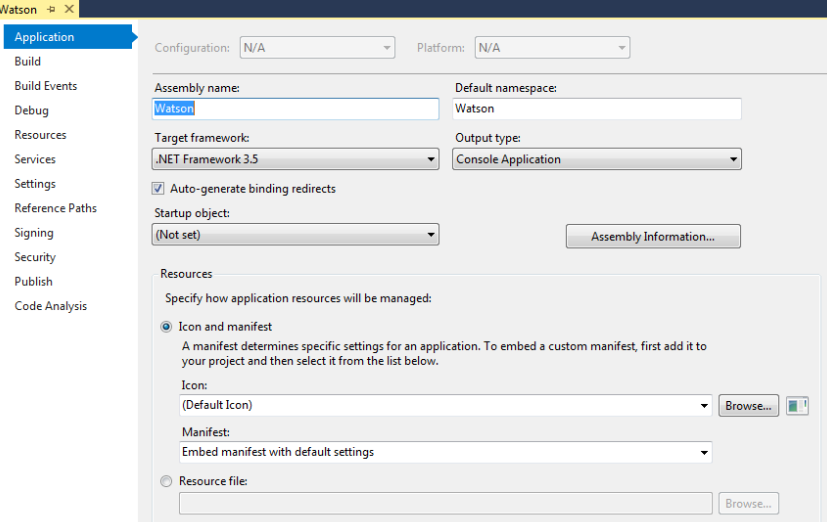
Task: Click the Browse button next to Icon
Action: [x=748, y=406]
